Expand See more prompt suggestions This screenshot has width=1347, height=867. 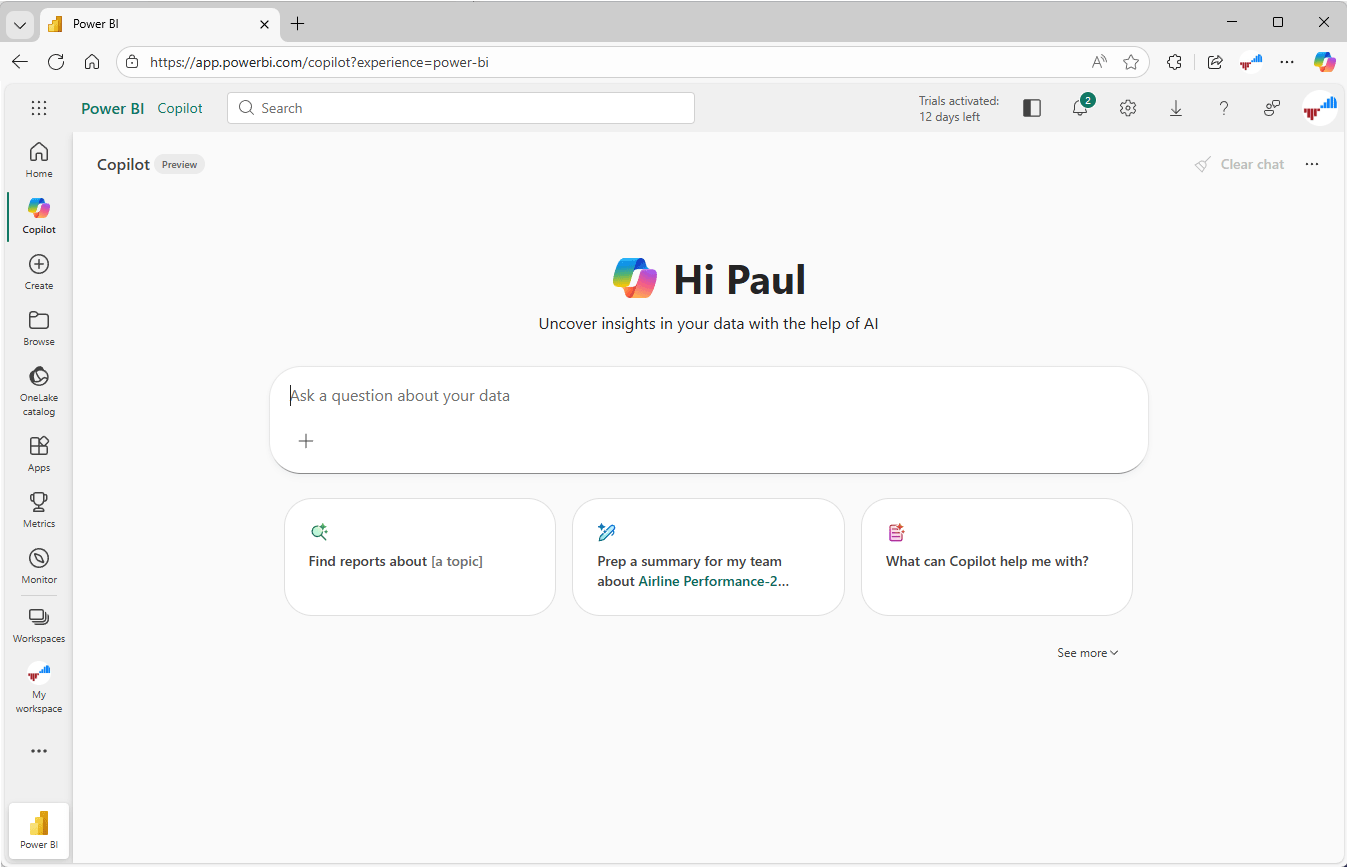(1088, 653)
